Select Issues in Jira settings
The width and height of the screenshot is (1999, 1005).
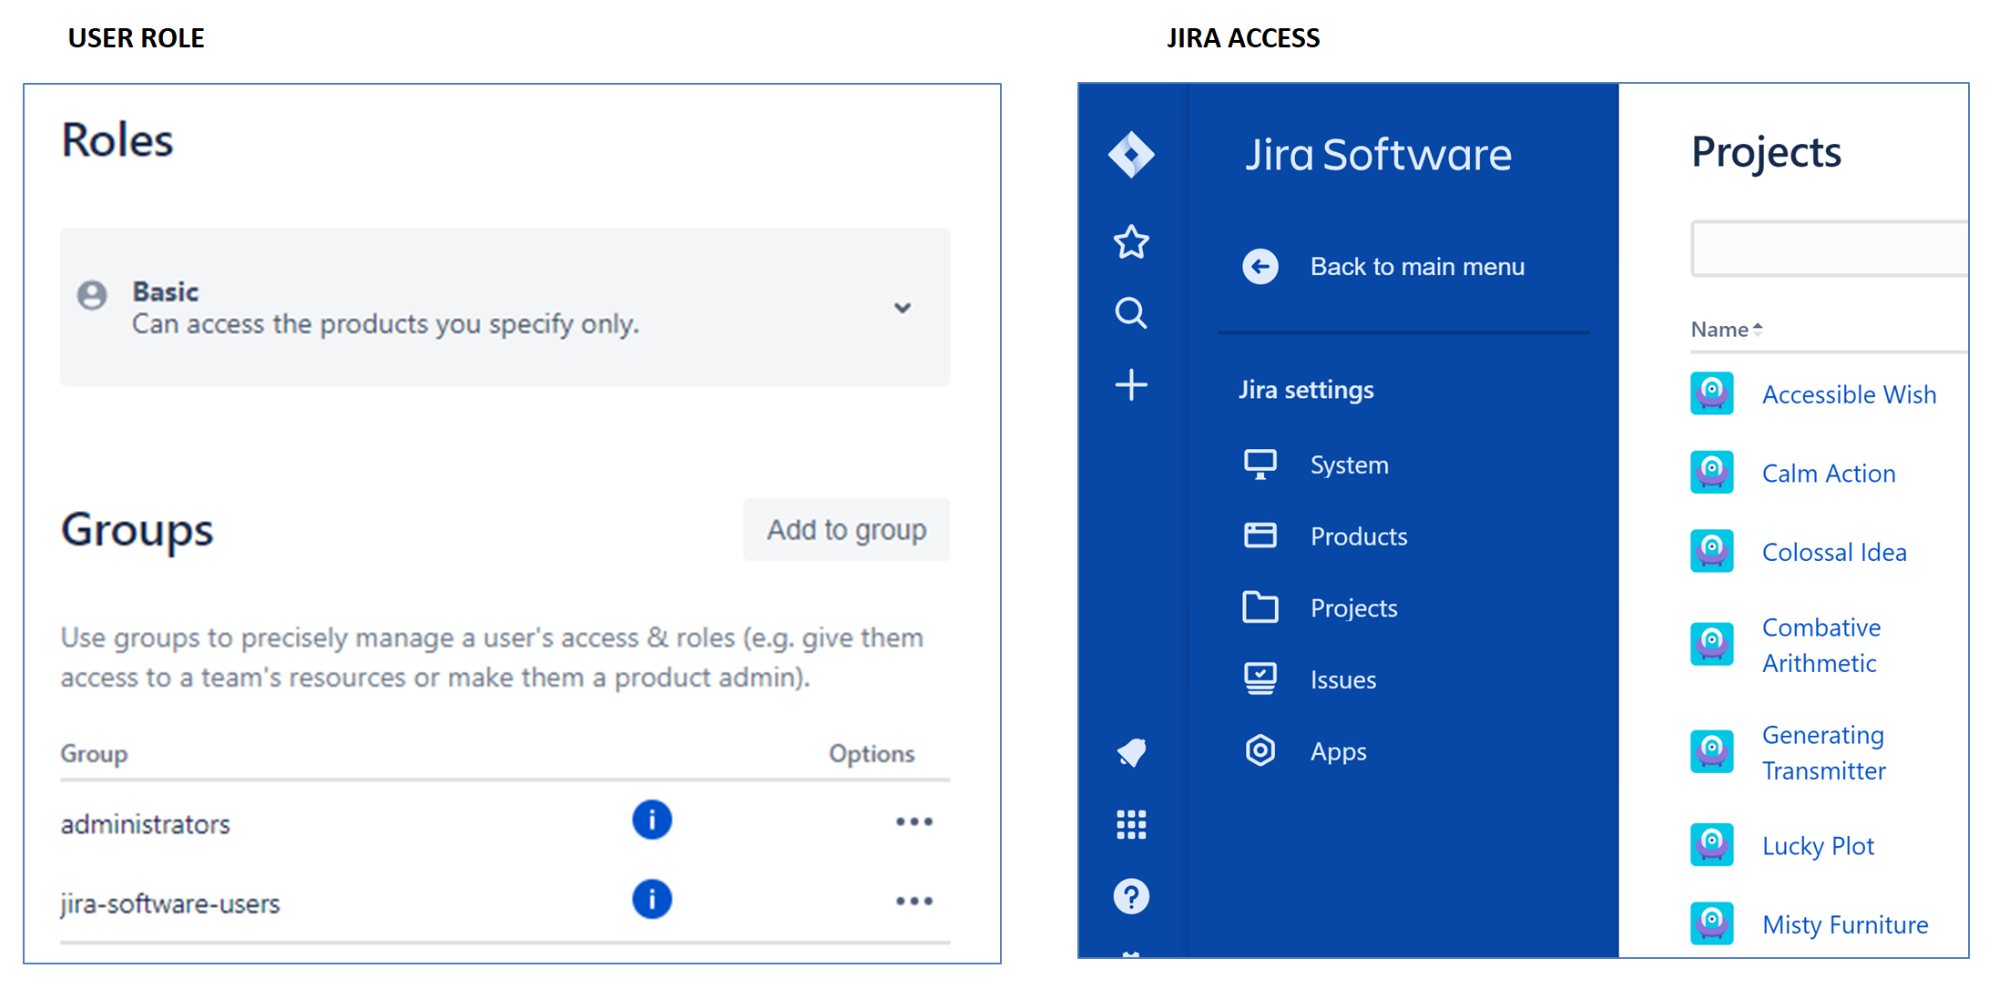coord(1343,680)
